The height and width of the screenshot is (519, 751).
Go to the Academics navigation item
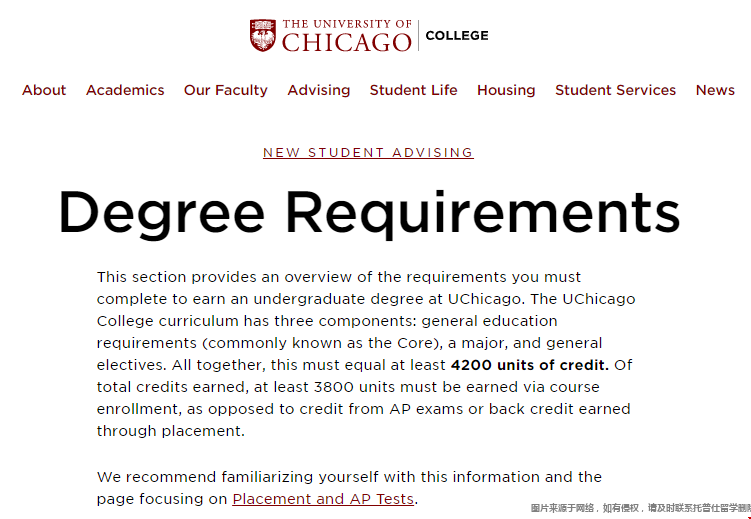(x=125, y=90)
